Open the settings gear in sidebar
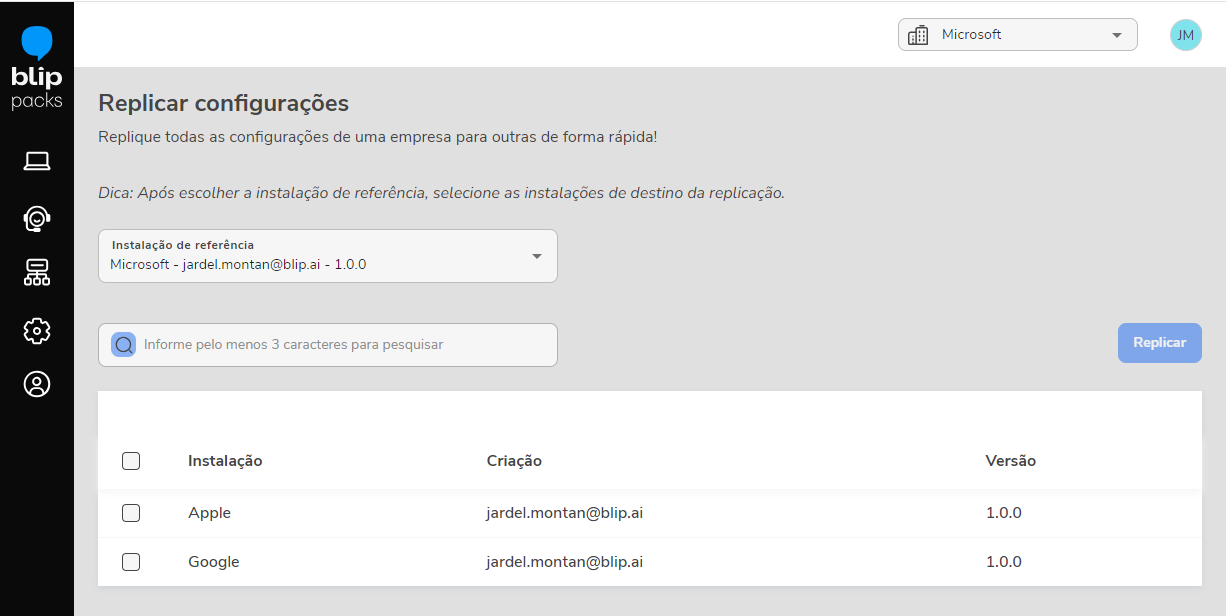 point(37,330)
